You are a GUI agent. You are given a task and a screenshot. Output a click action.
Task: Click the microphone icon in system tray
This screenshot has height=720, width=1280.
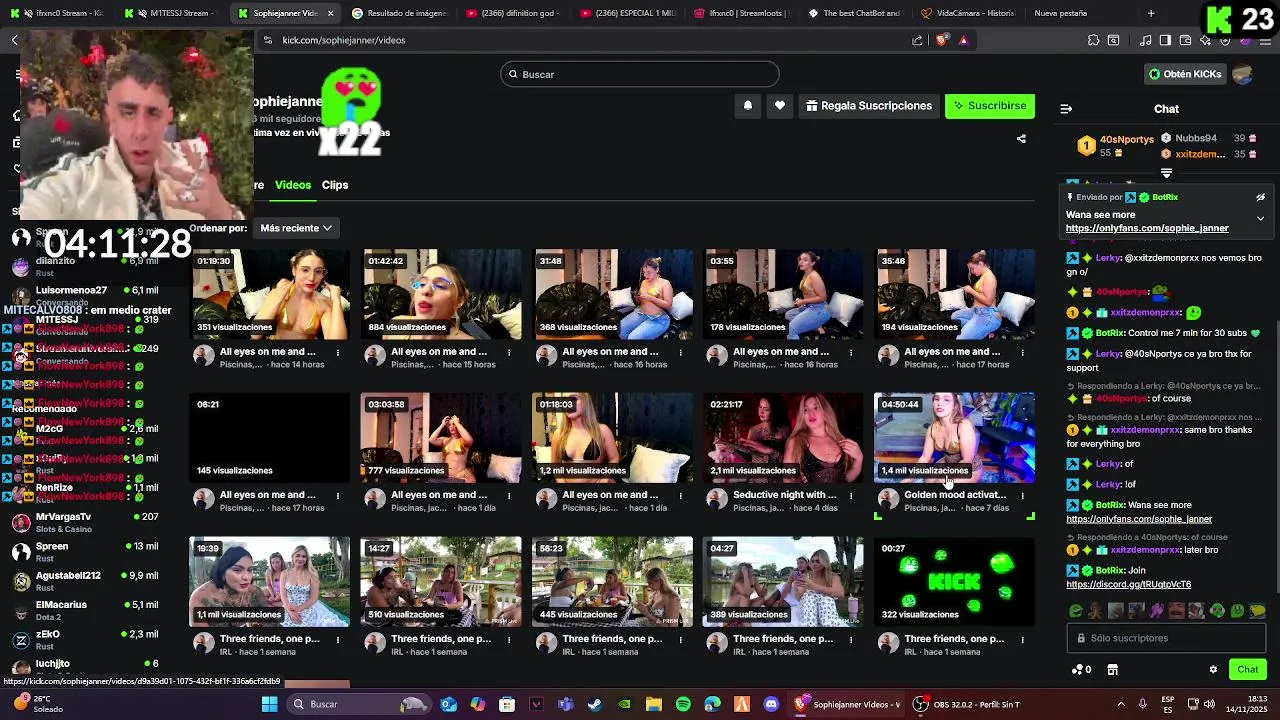pos(1142,704)
